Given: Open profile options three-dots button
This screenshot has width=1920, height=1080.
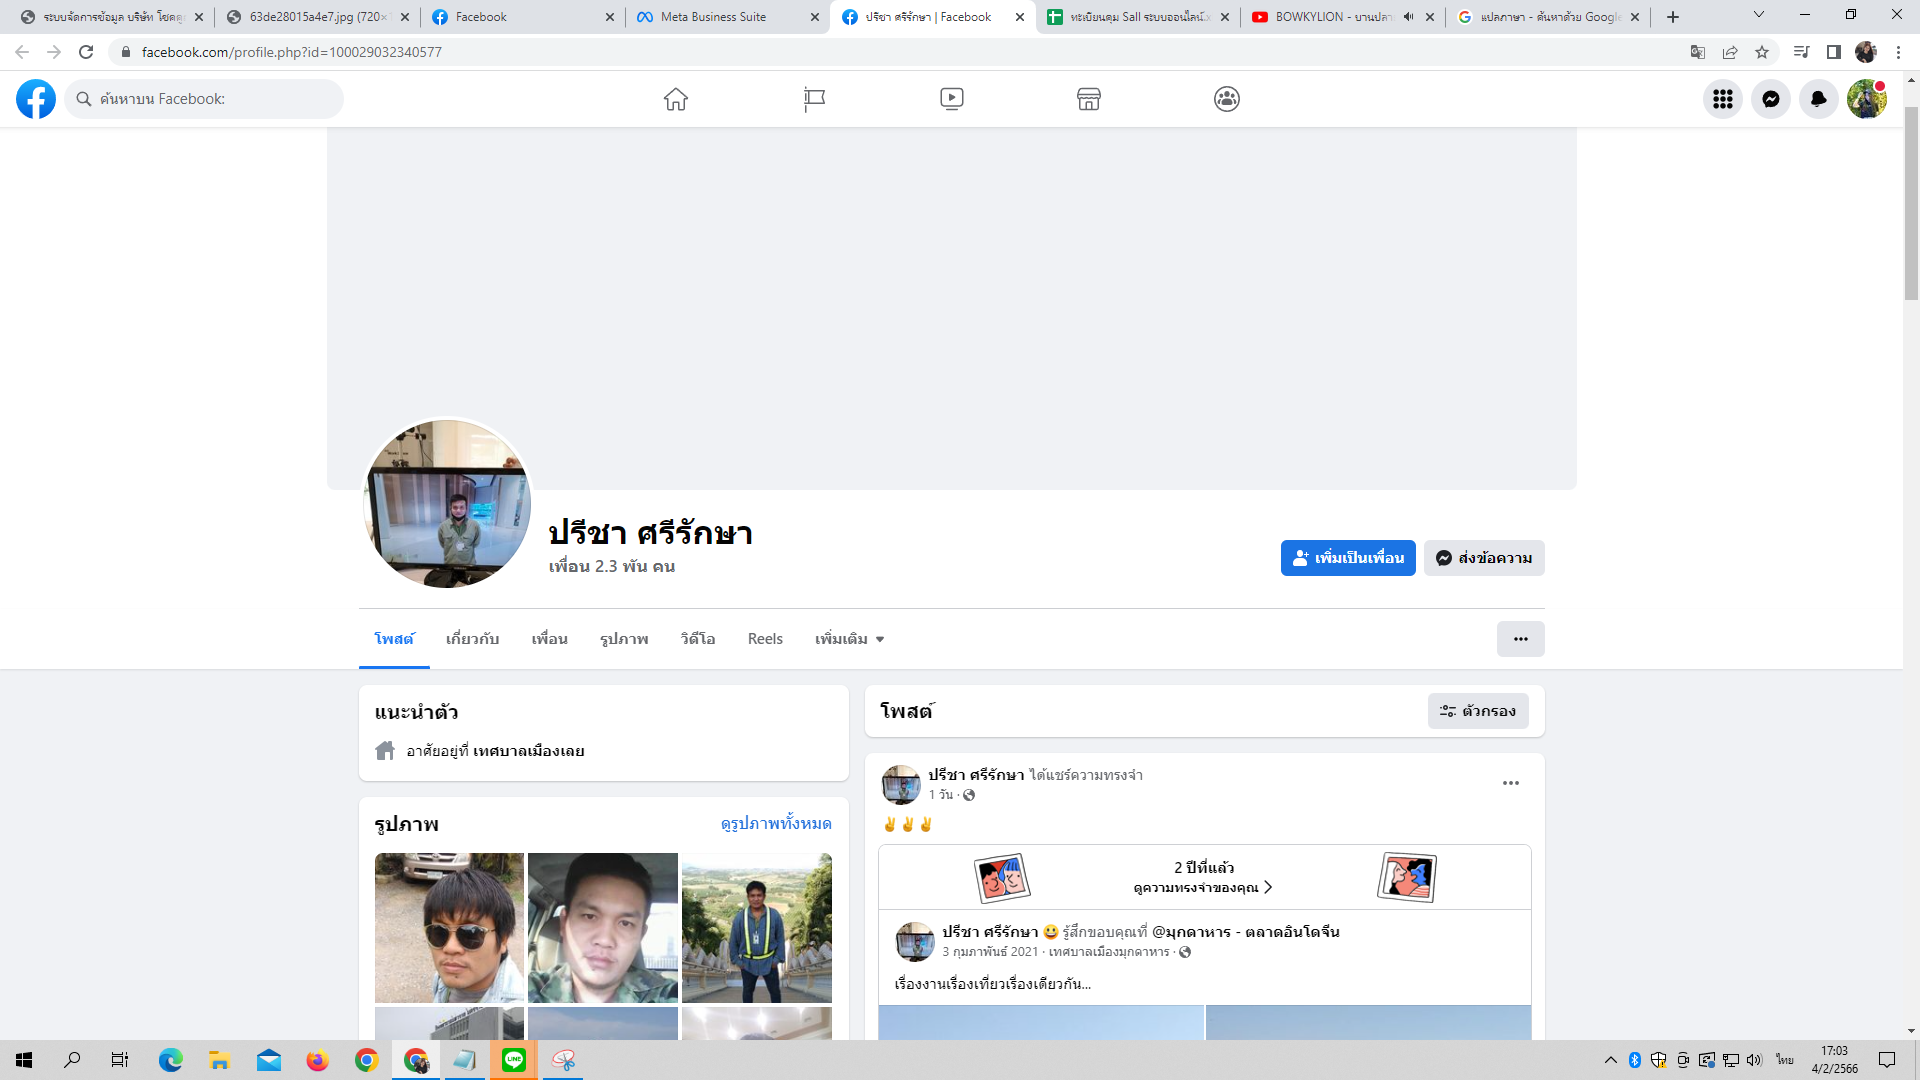Looking at the screenshot, I should coord(1520,639).
